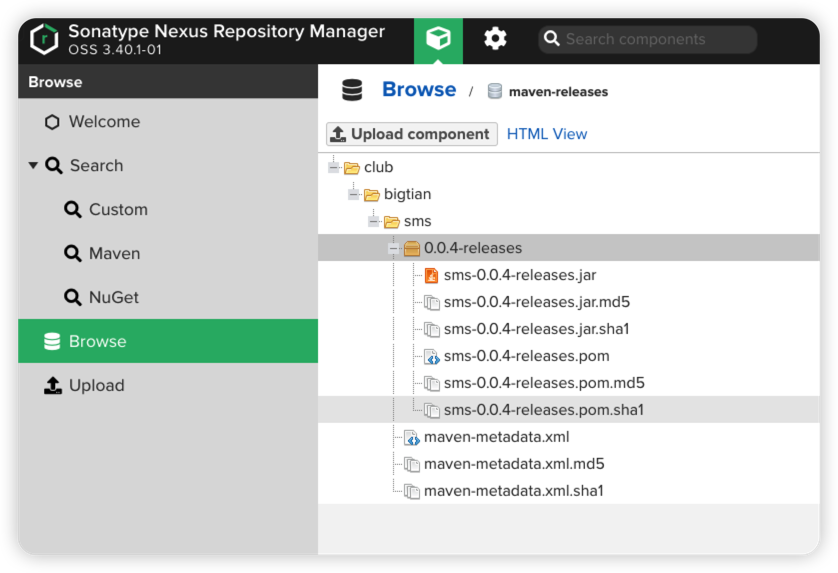Select the club tree row
Image resolution: width=838 pixels, height=573 pixels.
coord(569,167)
